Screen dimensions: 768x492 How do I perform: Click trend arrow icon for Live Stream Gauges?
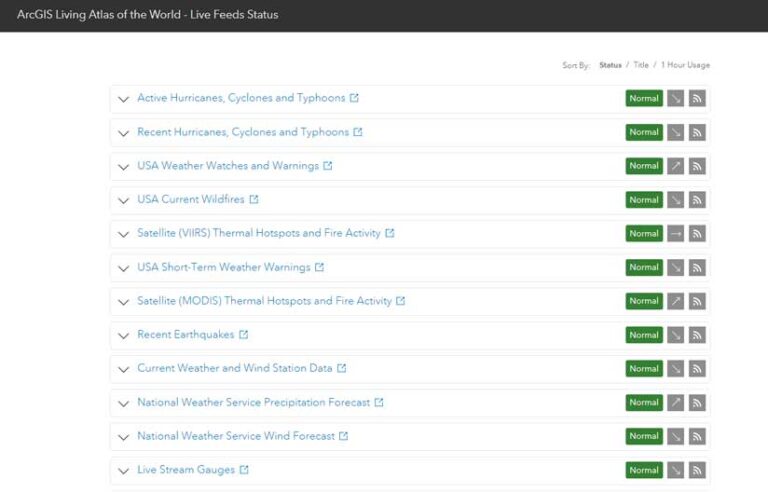(675, 470)
